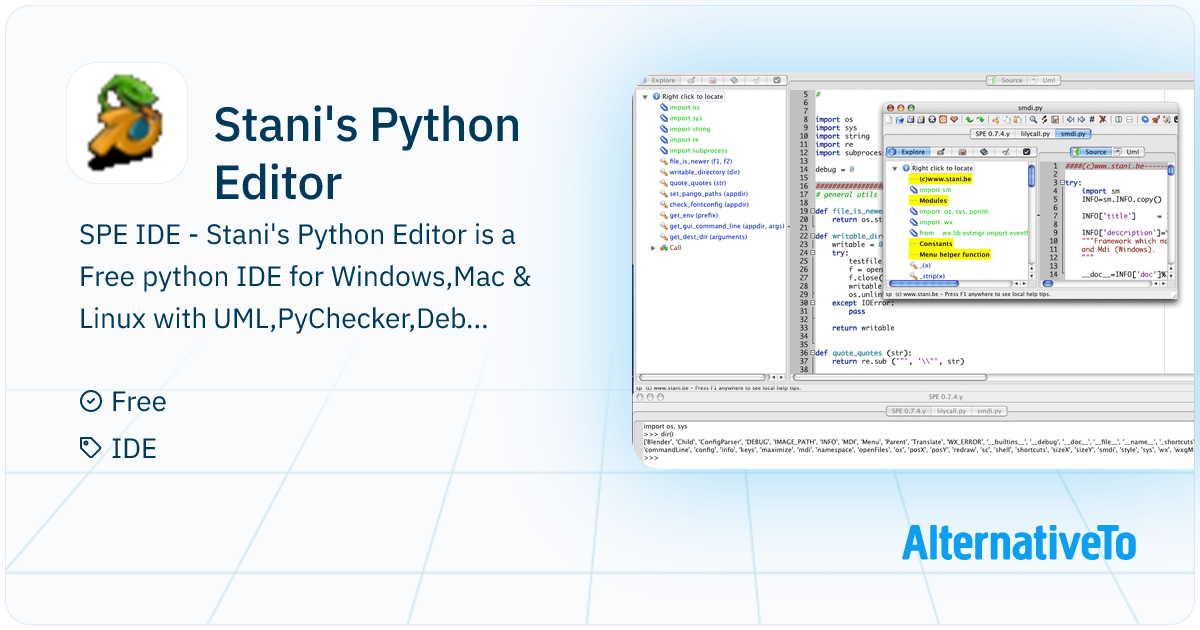This screenshot has height=630, width=1200.
Task: Click the green redo arrow icon
Action: [x=980, y=119]
